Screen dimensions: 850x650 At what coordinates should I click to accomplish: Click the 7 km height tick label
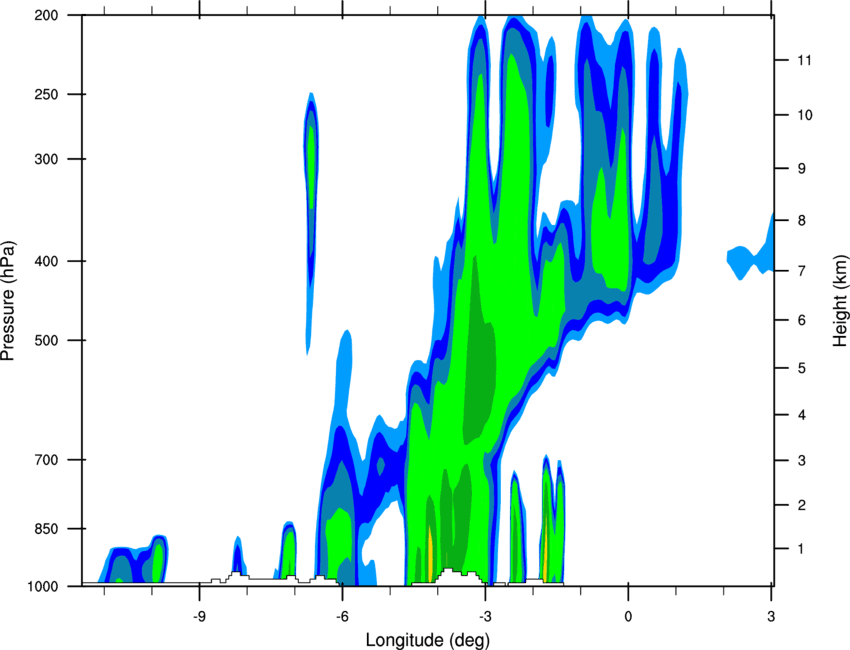point(801,271)
